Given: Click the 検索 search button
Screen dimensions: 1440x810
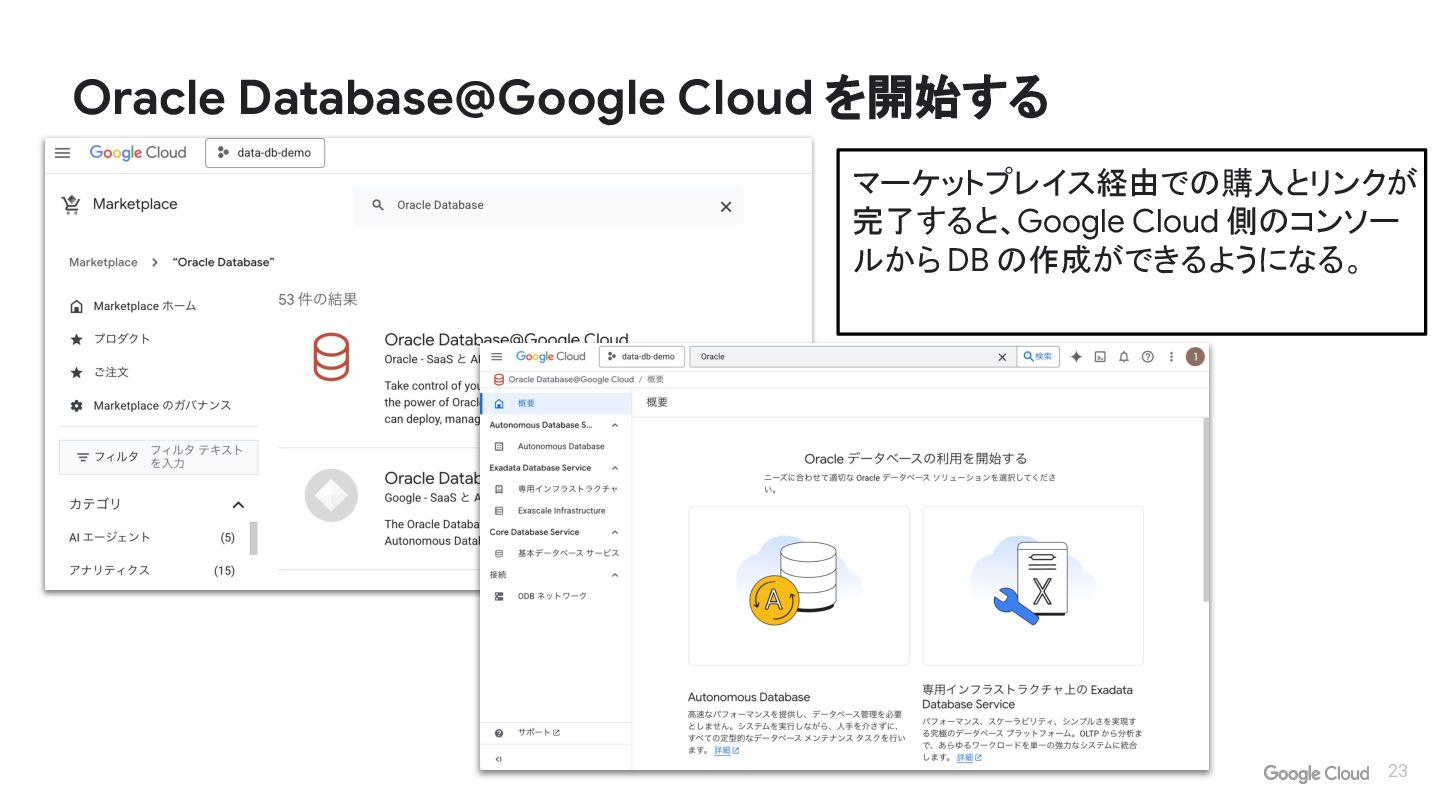Looking at the screenshot, I should (x=1037, y=356).
